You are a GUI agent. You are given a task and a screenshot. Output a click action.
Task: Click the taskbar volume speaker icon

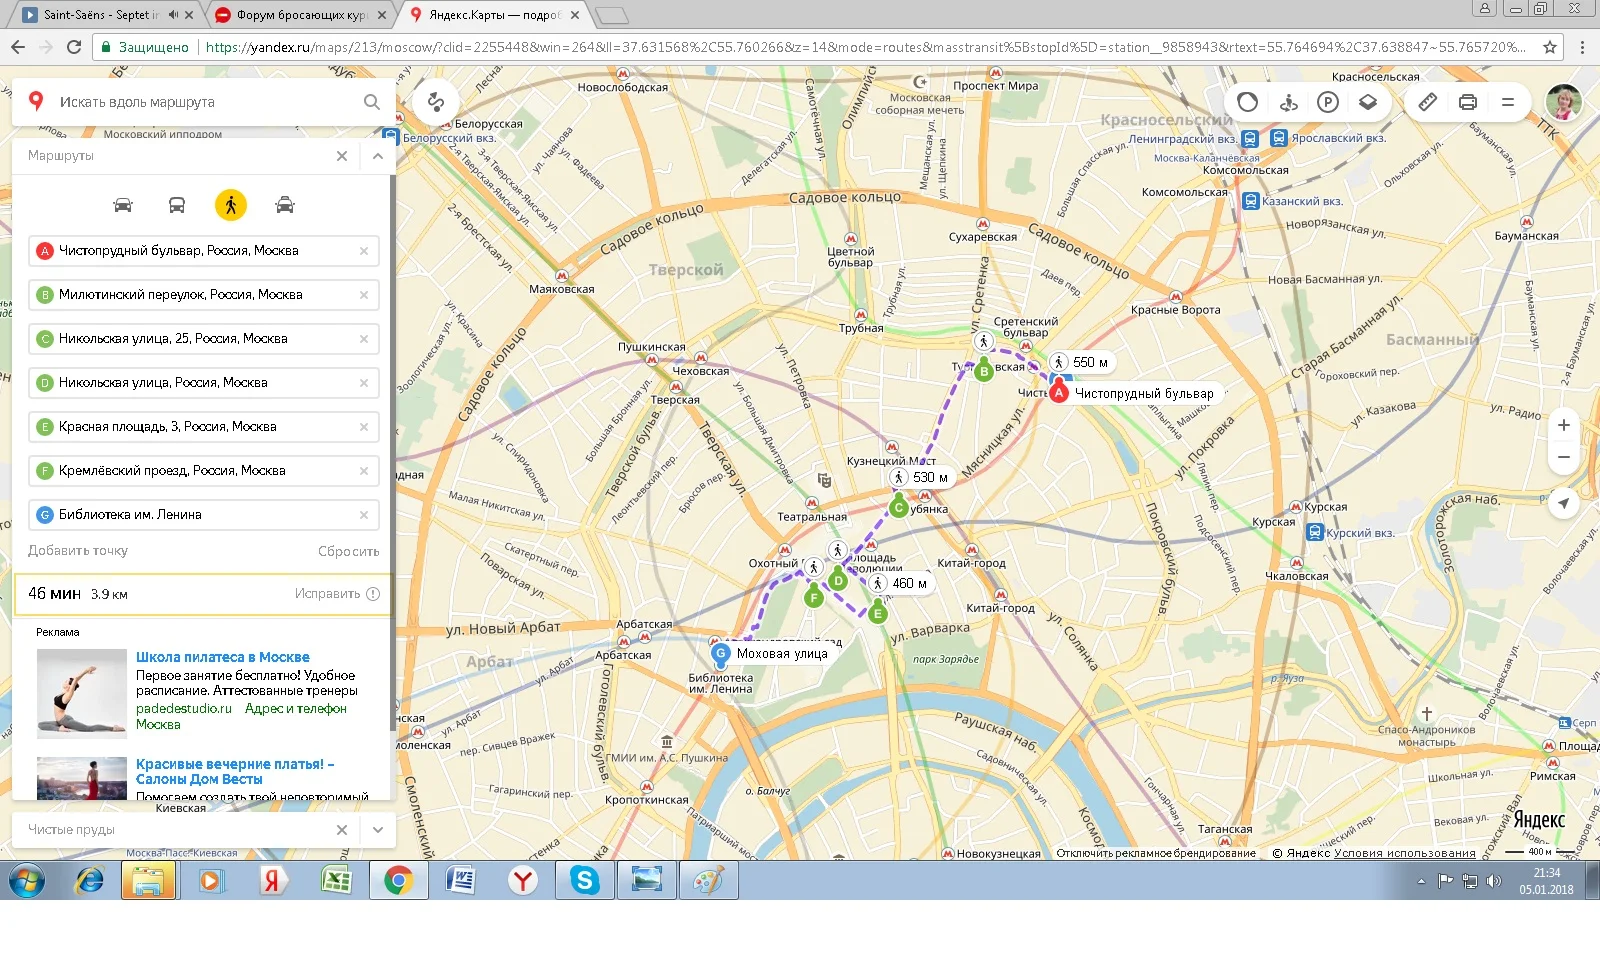[x=1494, y=881]
